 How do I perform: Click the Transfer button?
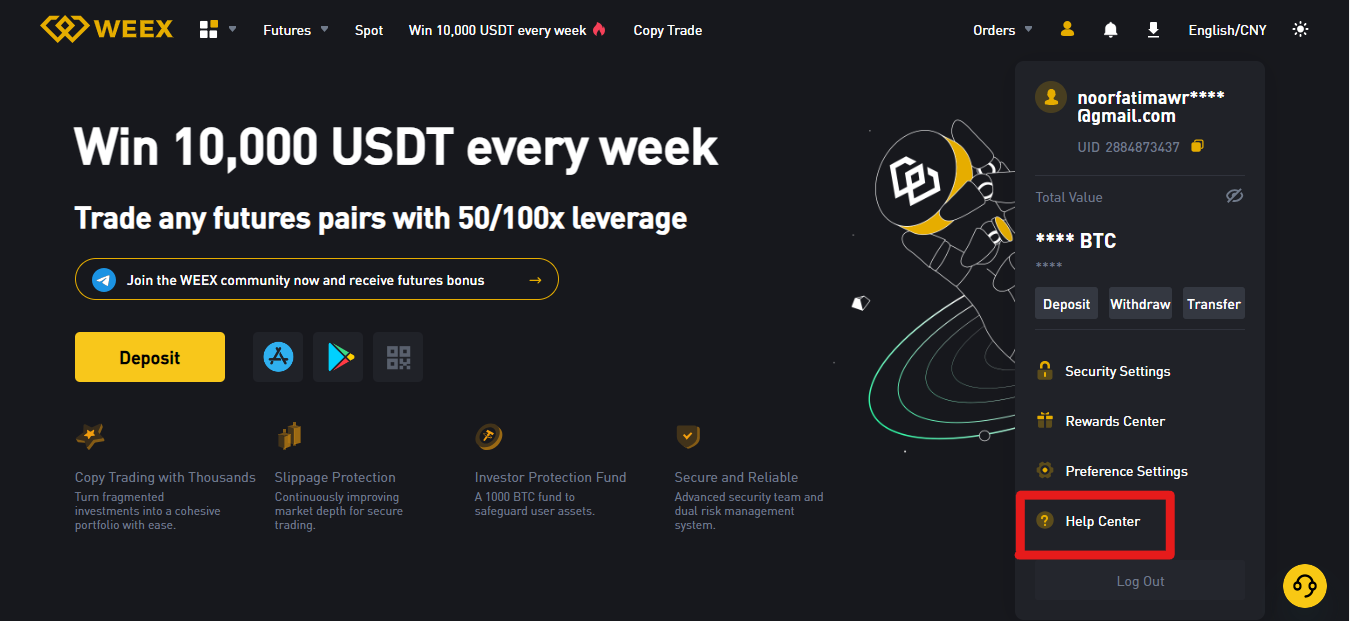click(1214, 304)
